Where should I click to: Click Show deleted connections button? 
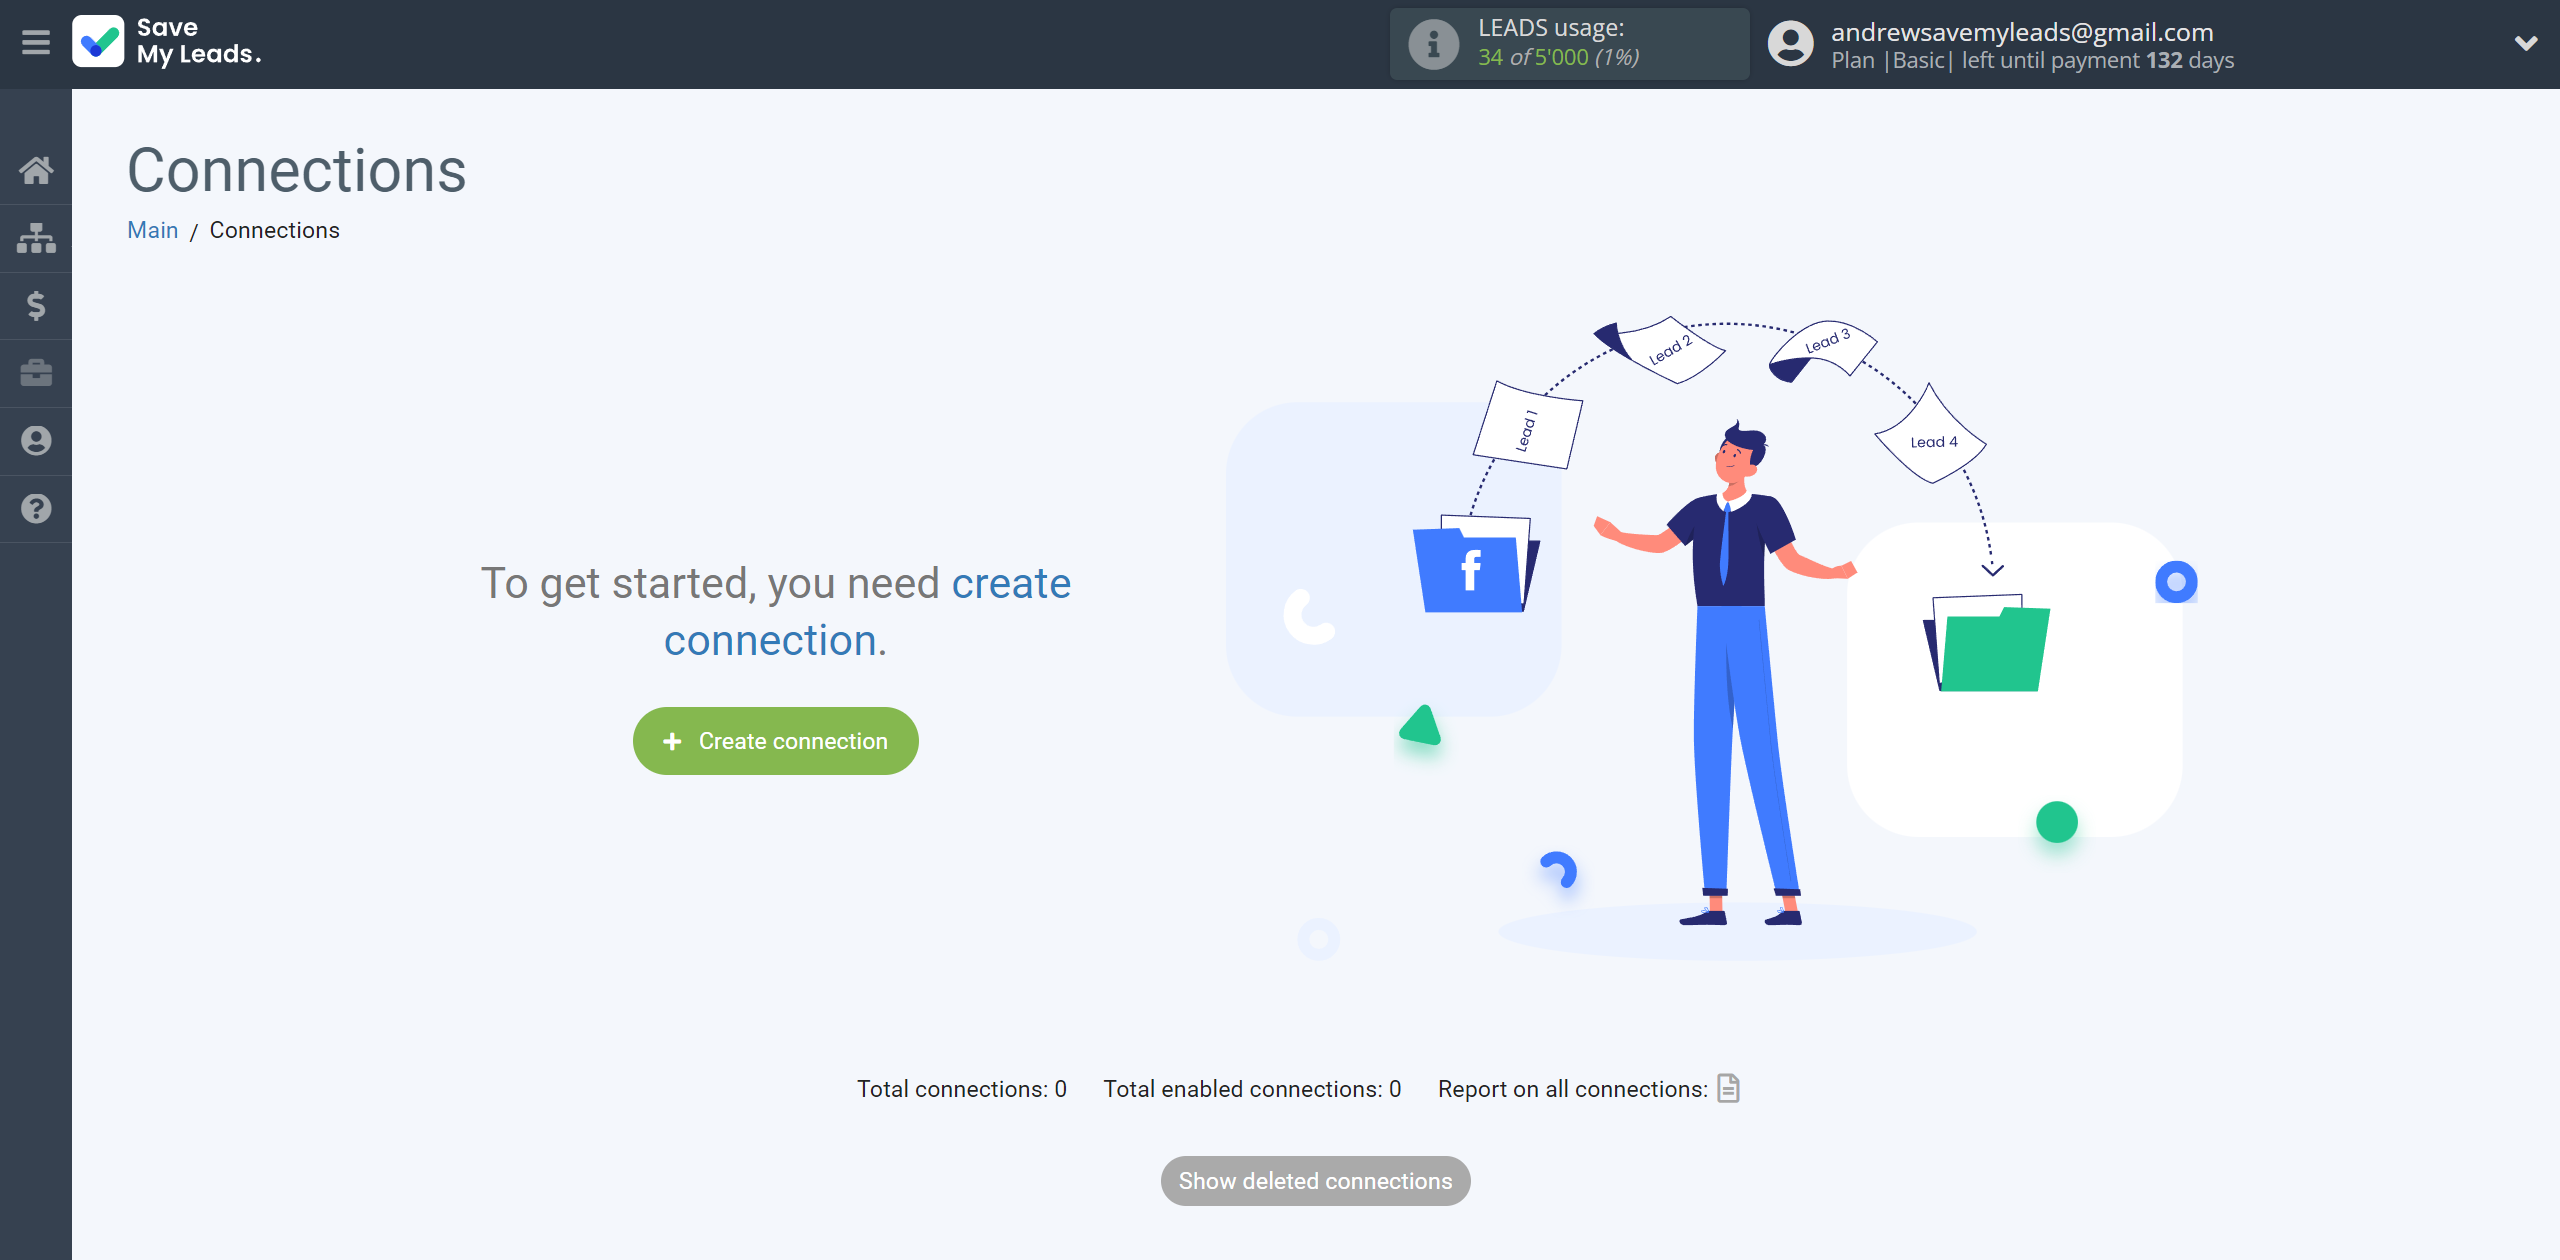[1314, 1180]
